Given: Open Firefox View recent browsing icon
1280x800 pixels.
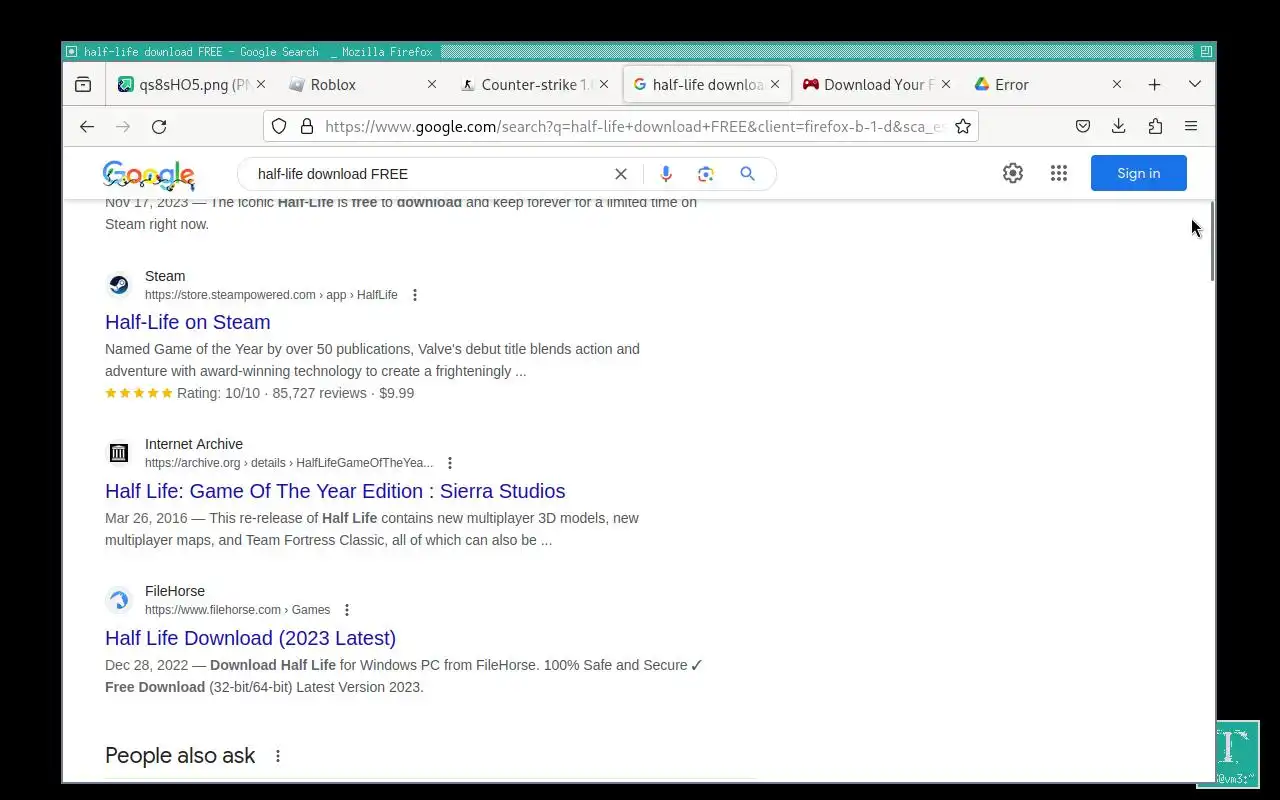Looking at the screenshot, I should pos(83,85).
